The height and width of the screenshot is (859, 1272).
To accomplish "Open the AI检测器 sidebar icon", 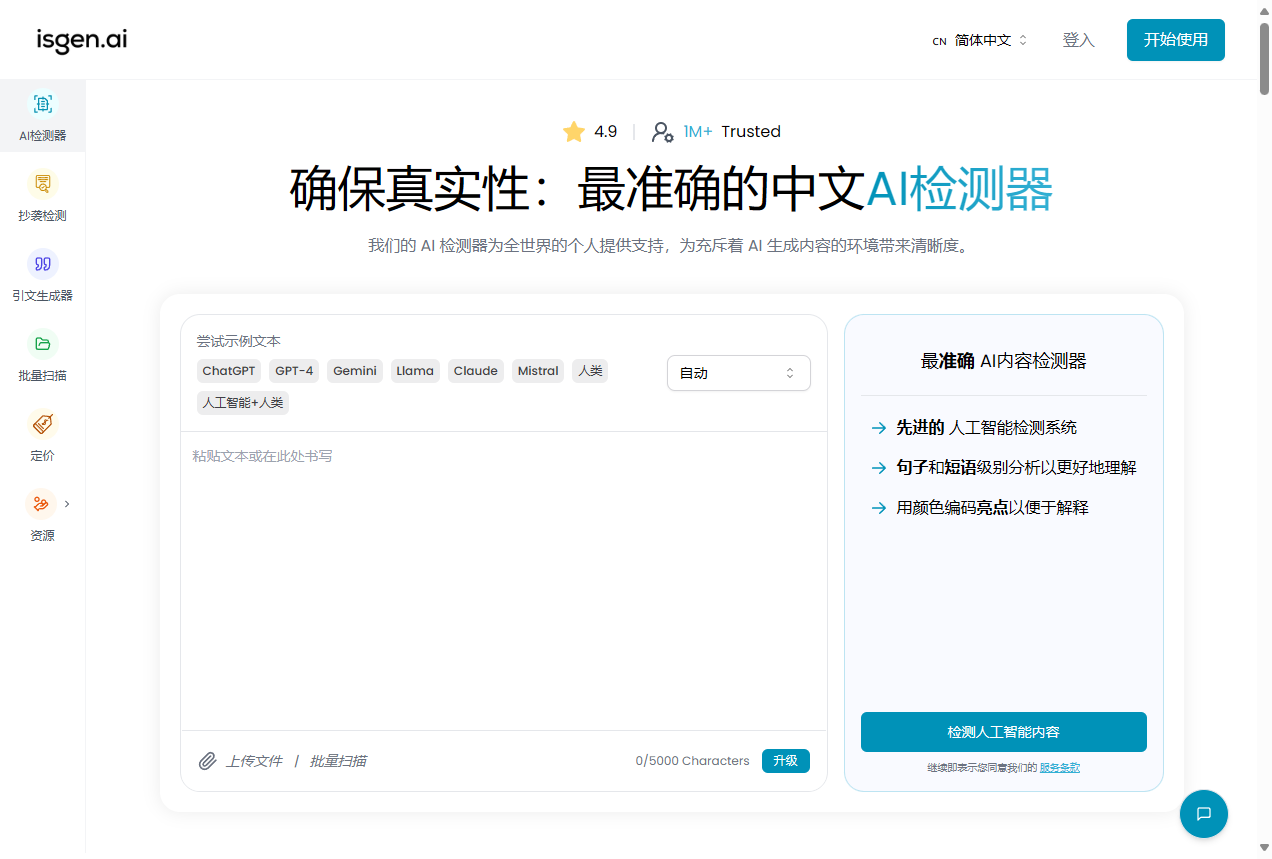I will (x=43, y=104).
